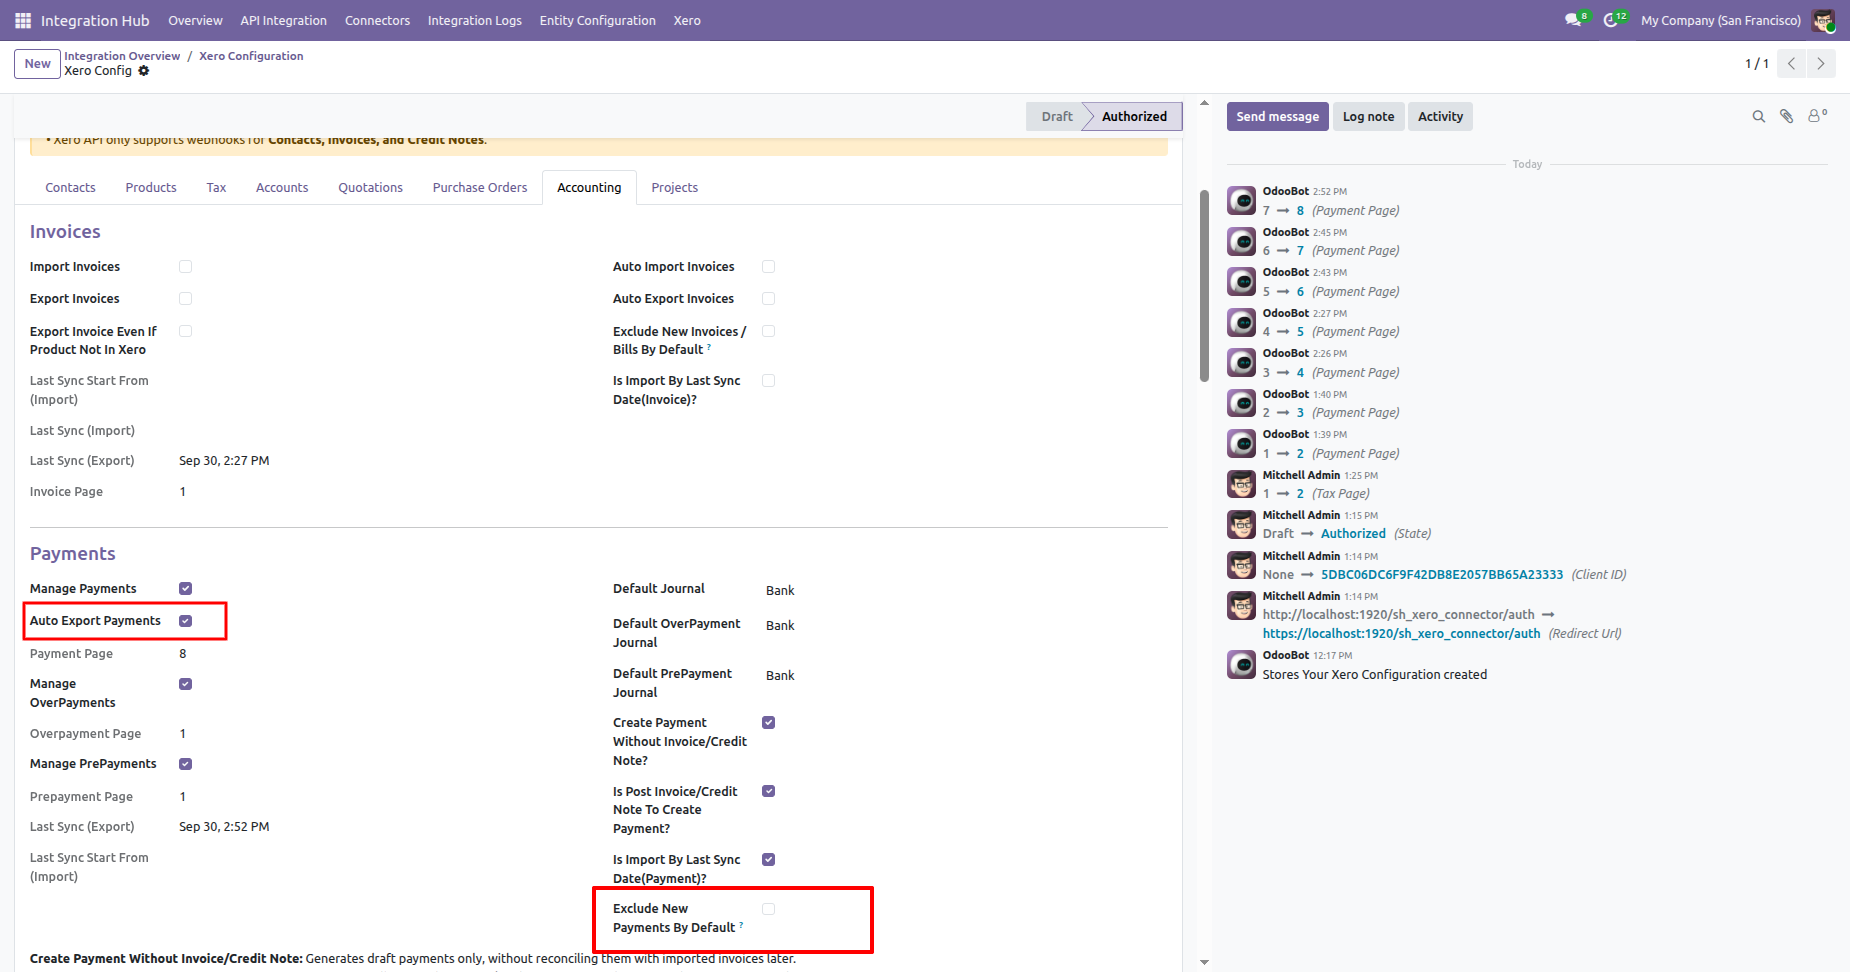Image resolution: width=1850 pixels, height=972 pixels.
Task: Click OdooBot avatar on the 2:52 PM message
Action: coord(1241,201)
